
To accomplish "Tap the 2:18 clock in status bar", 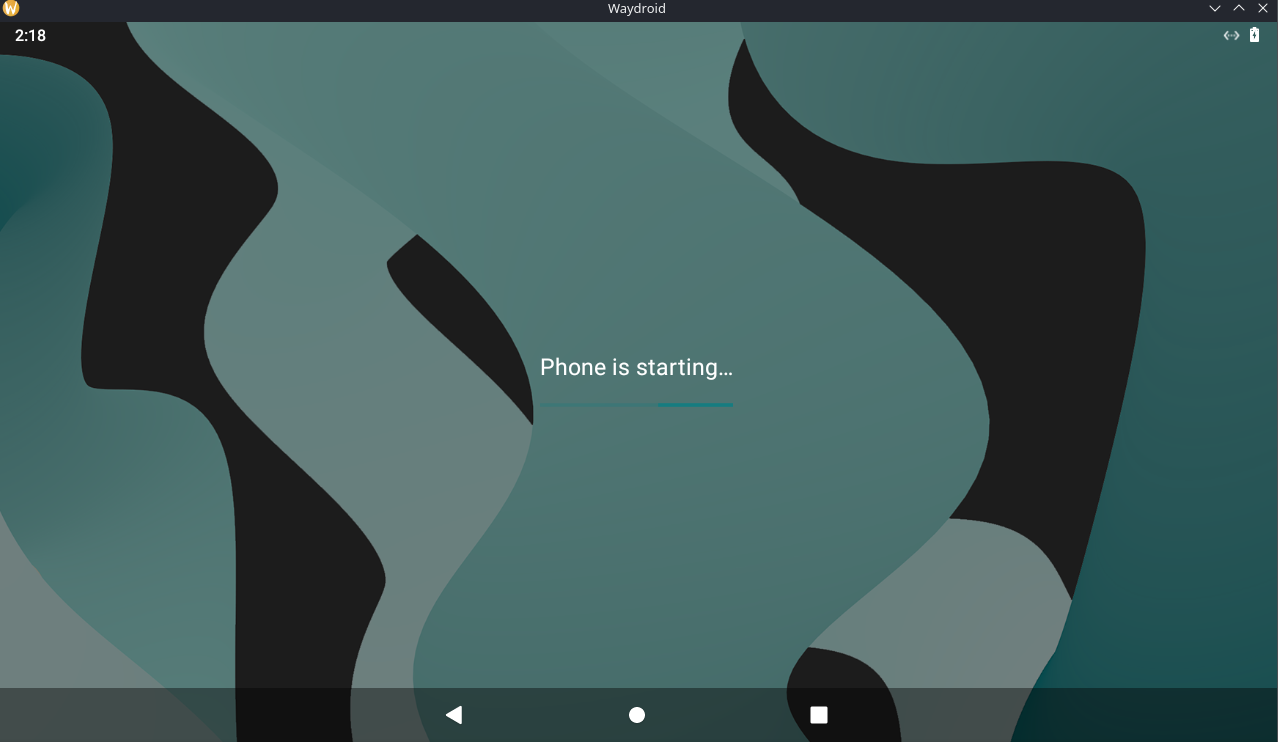I will 30,35.
